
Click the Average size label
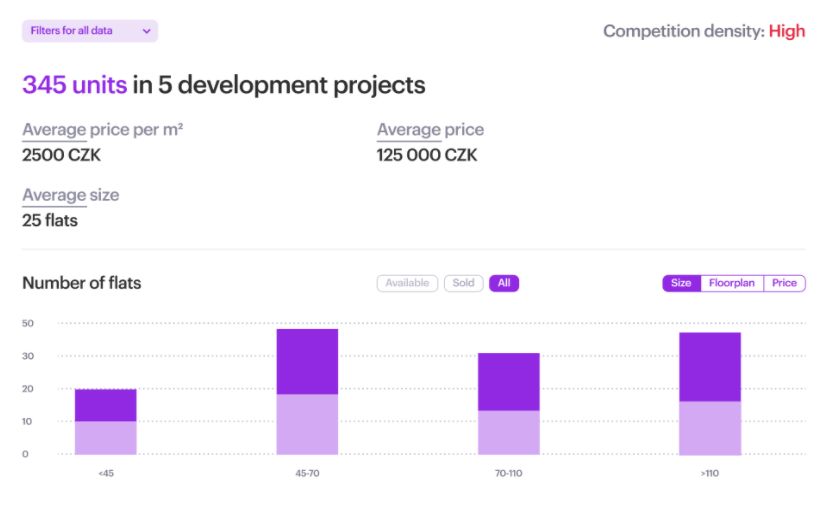point(71,195)
